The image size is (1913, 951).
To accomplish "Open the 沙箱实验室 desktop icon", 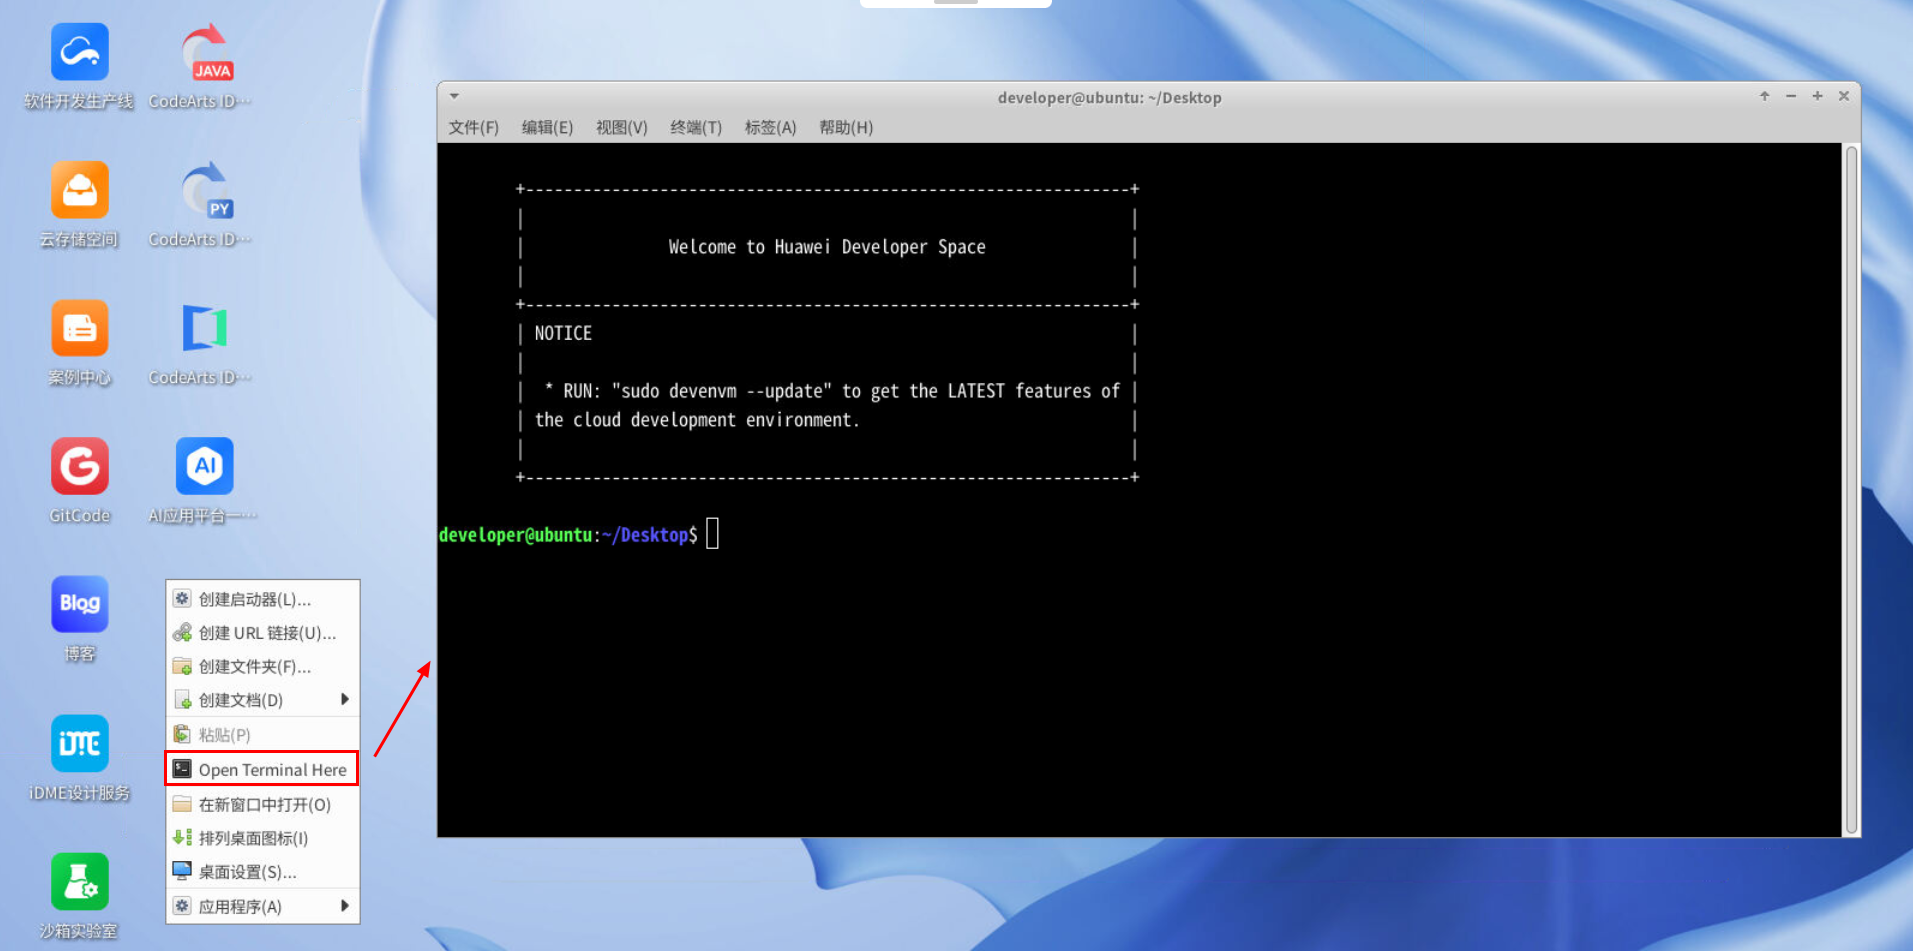I will pyautogui.click(x=79, y=881).
